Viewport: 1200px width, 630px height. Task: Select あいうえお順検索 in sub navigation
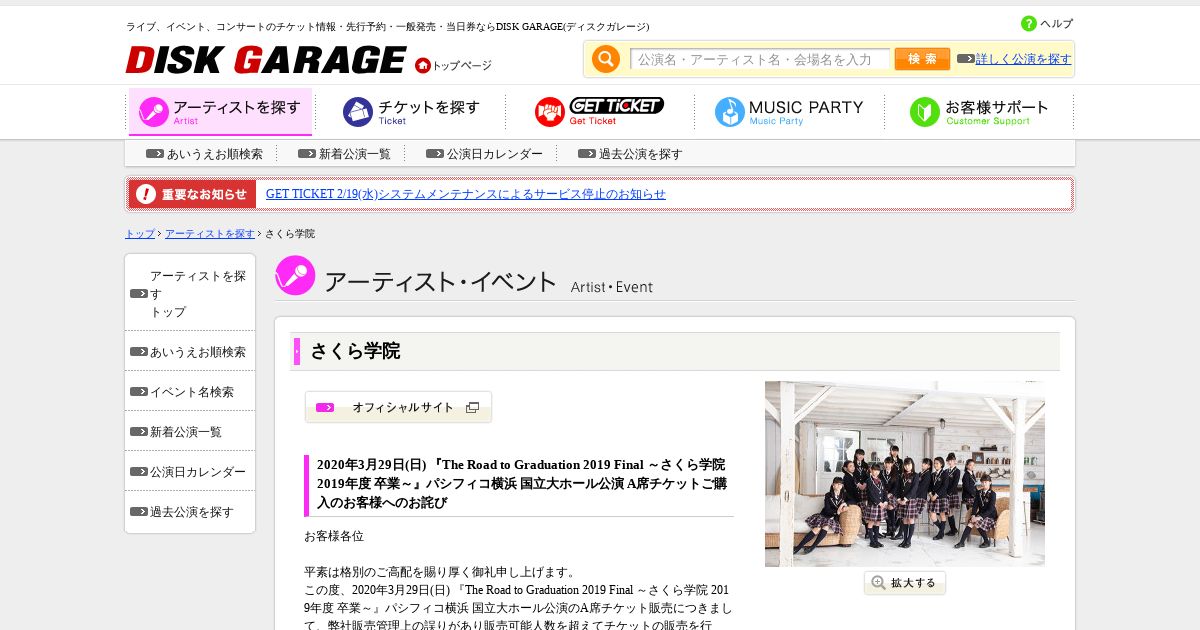tap(215, 154)
